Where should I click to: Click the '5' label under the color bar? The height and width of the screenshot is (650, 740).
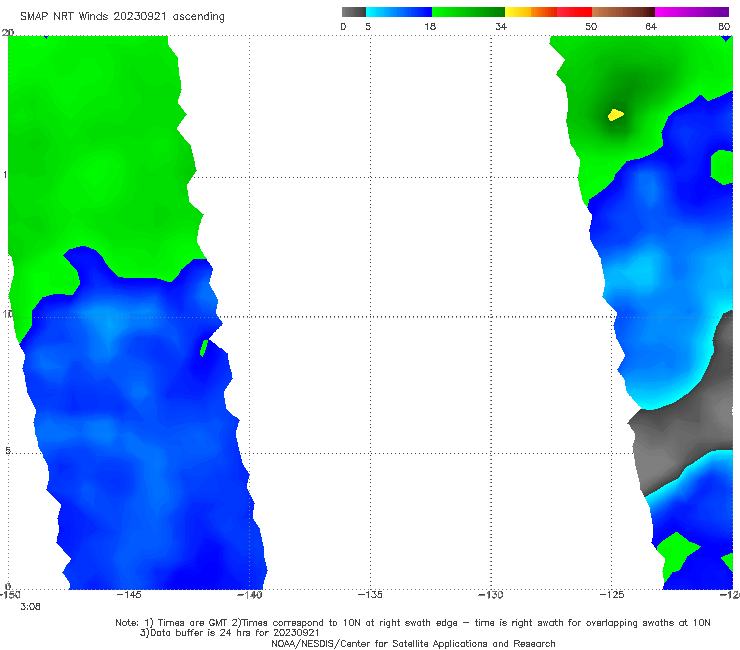point(368,26)
